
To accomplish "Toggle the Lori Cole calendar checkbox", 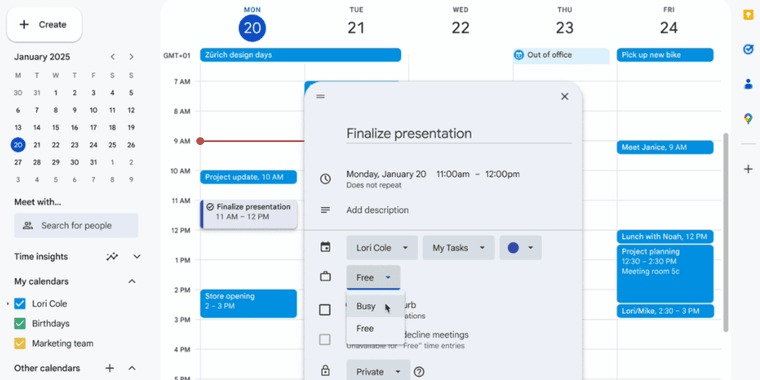I will (x=20, y=304).
